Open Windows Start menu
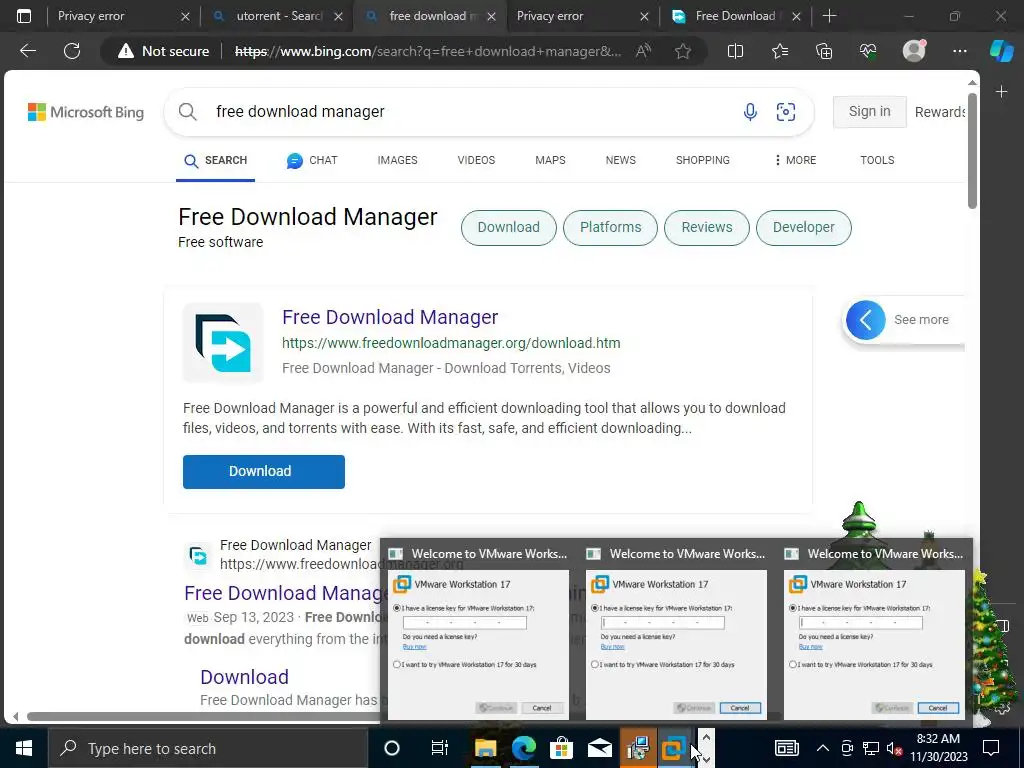Image resolution: width=1024 pixels, height=768 pixels. point(24,748)
